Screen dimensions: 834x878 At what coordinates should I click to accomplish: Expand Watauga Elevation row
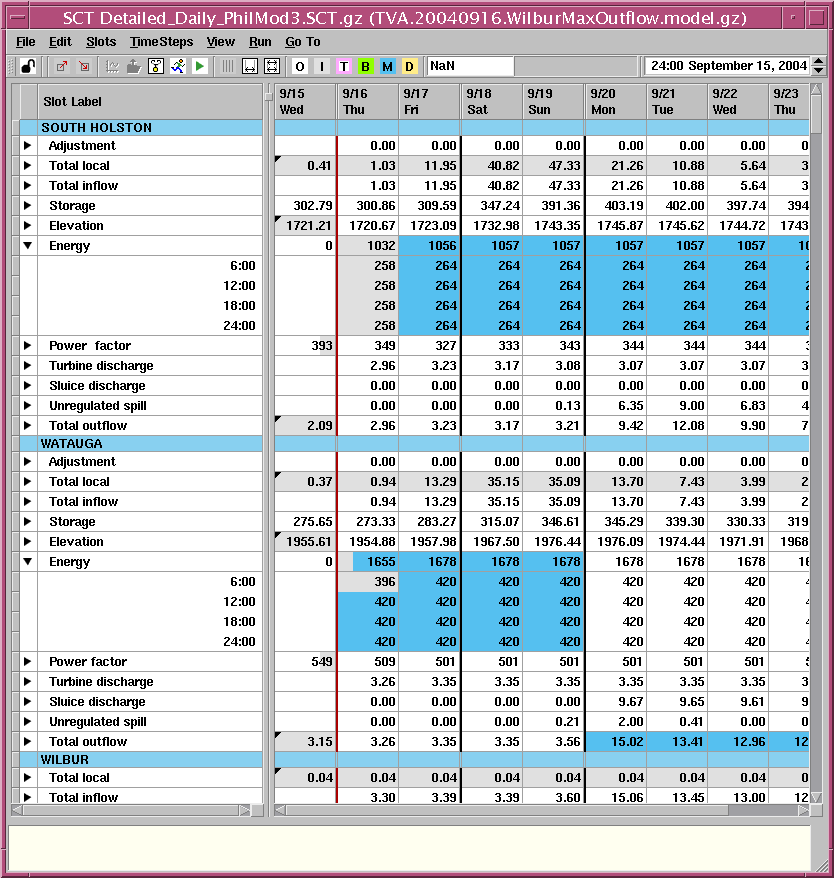pyautogui.click(x=27, y=541)
